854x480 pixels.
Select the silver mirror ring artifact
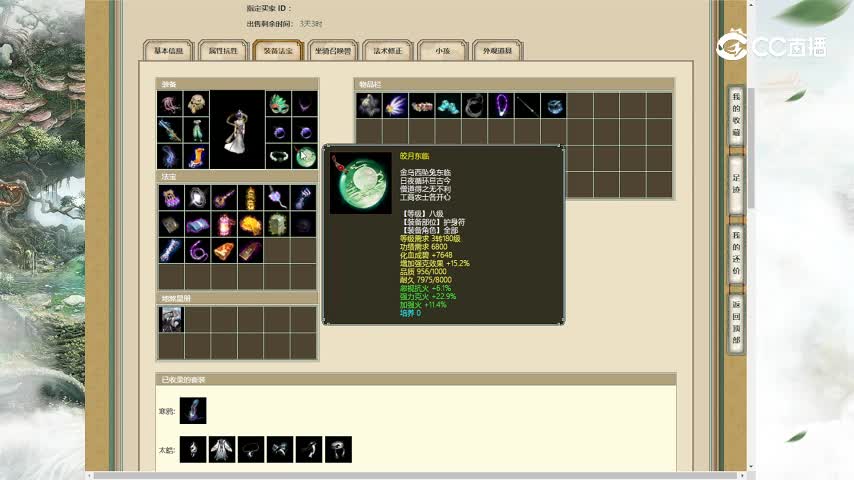[x=197, y=198]
